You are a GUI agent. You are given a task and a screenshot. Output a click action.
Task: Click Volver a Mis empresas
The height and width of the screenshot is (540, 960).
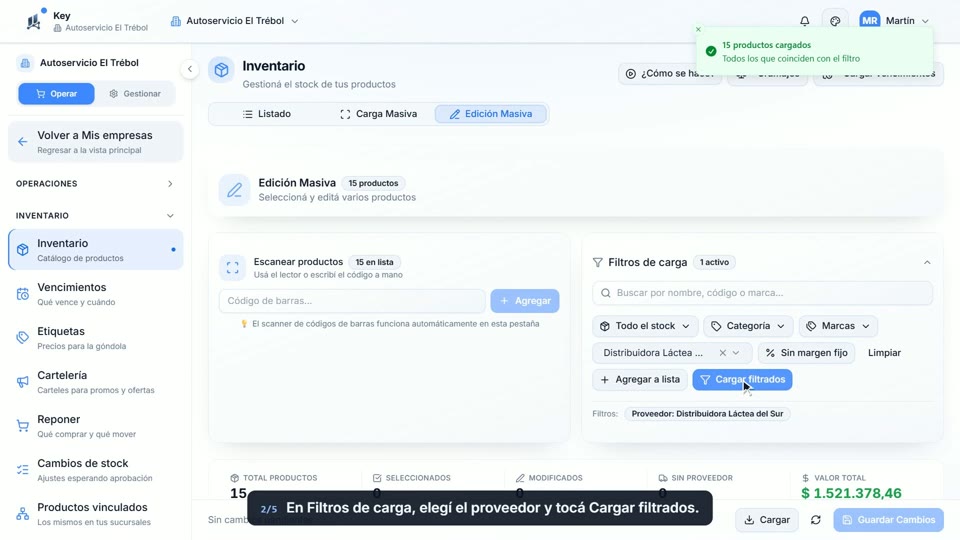[x=96, y=142]
